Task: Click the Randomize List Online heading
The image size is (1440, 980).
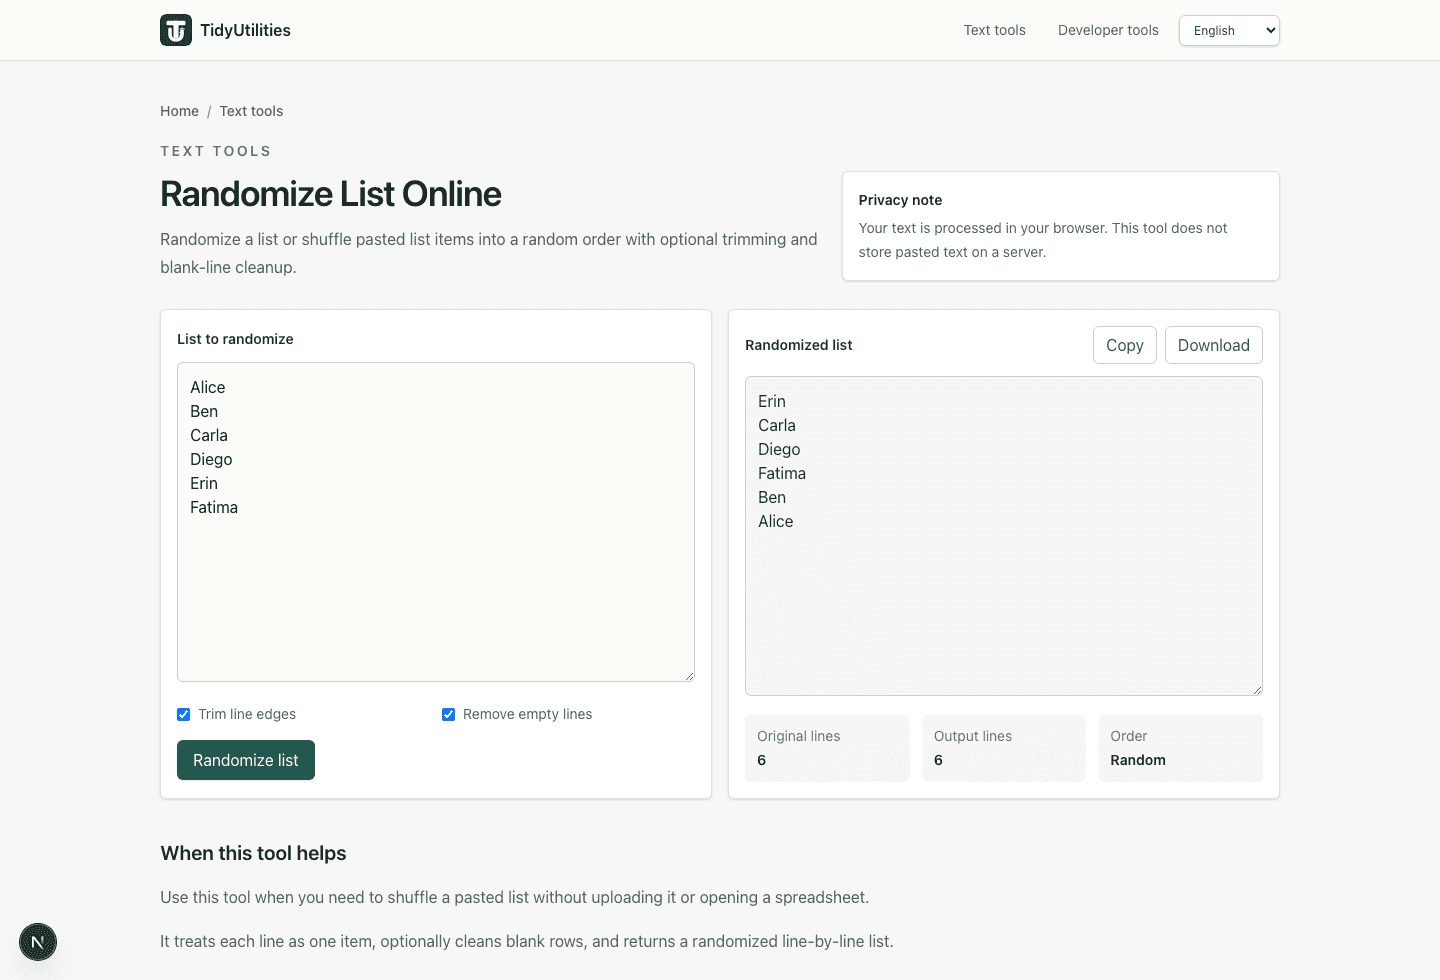Action: [x=331, y=194]
